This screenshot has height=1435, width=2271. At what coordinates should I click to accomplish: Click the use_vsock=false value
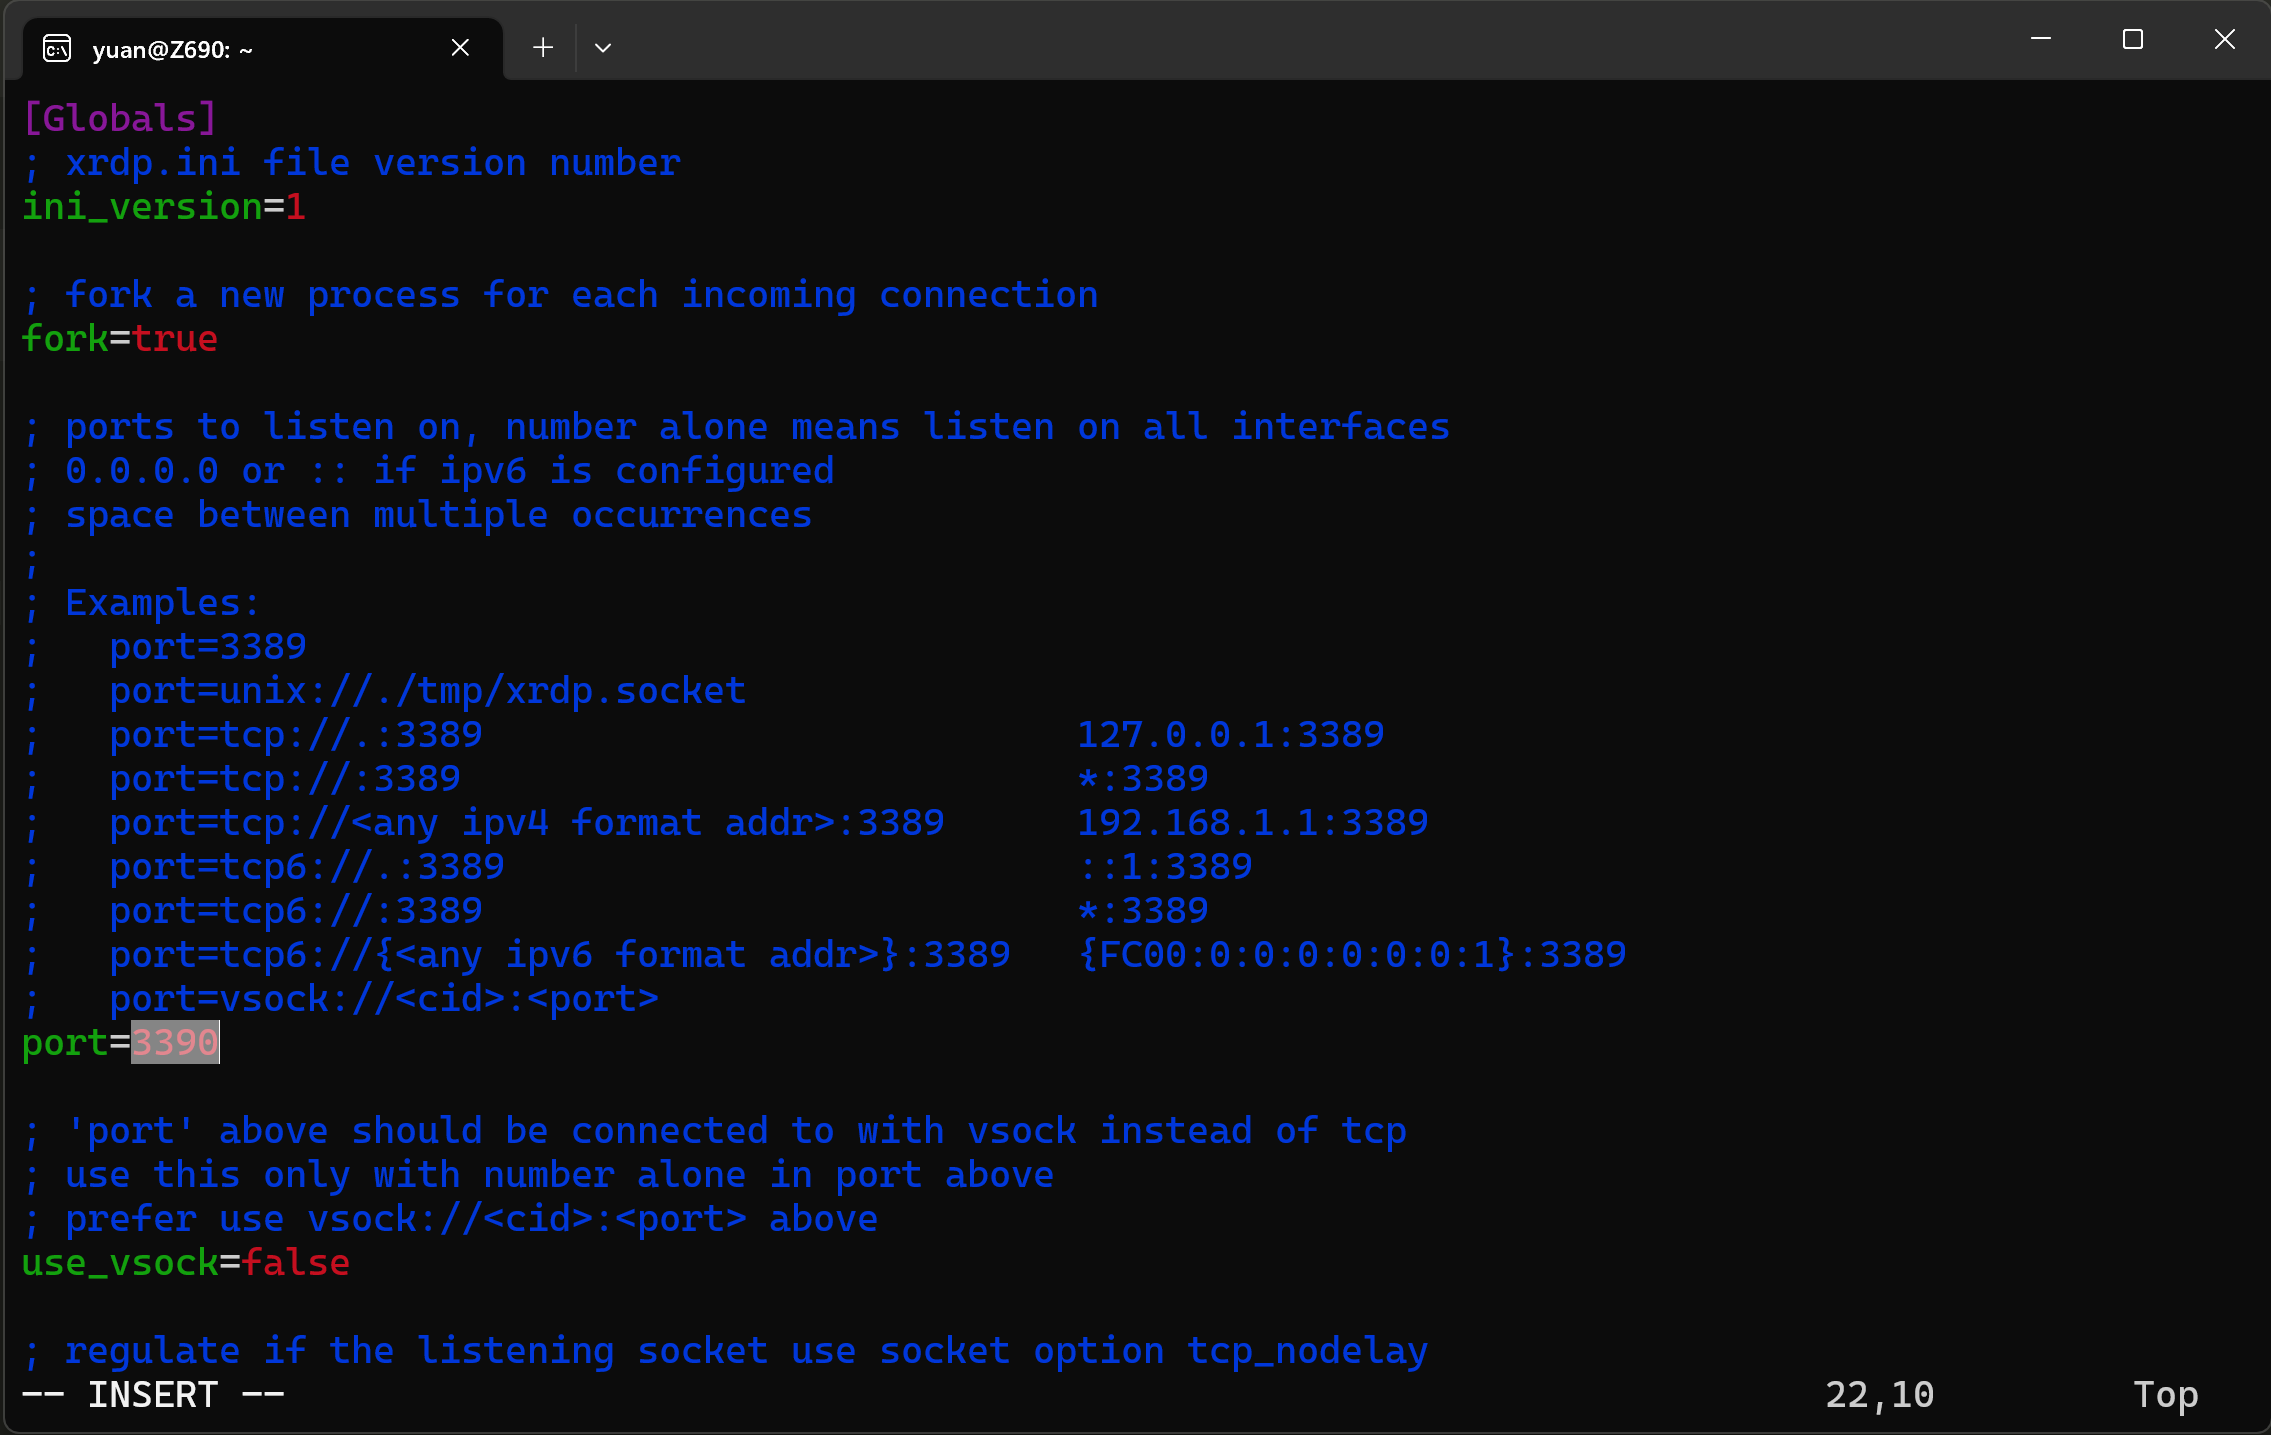click(295, 1262)
